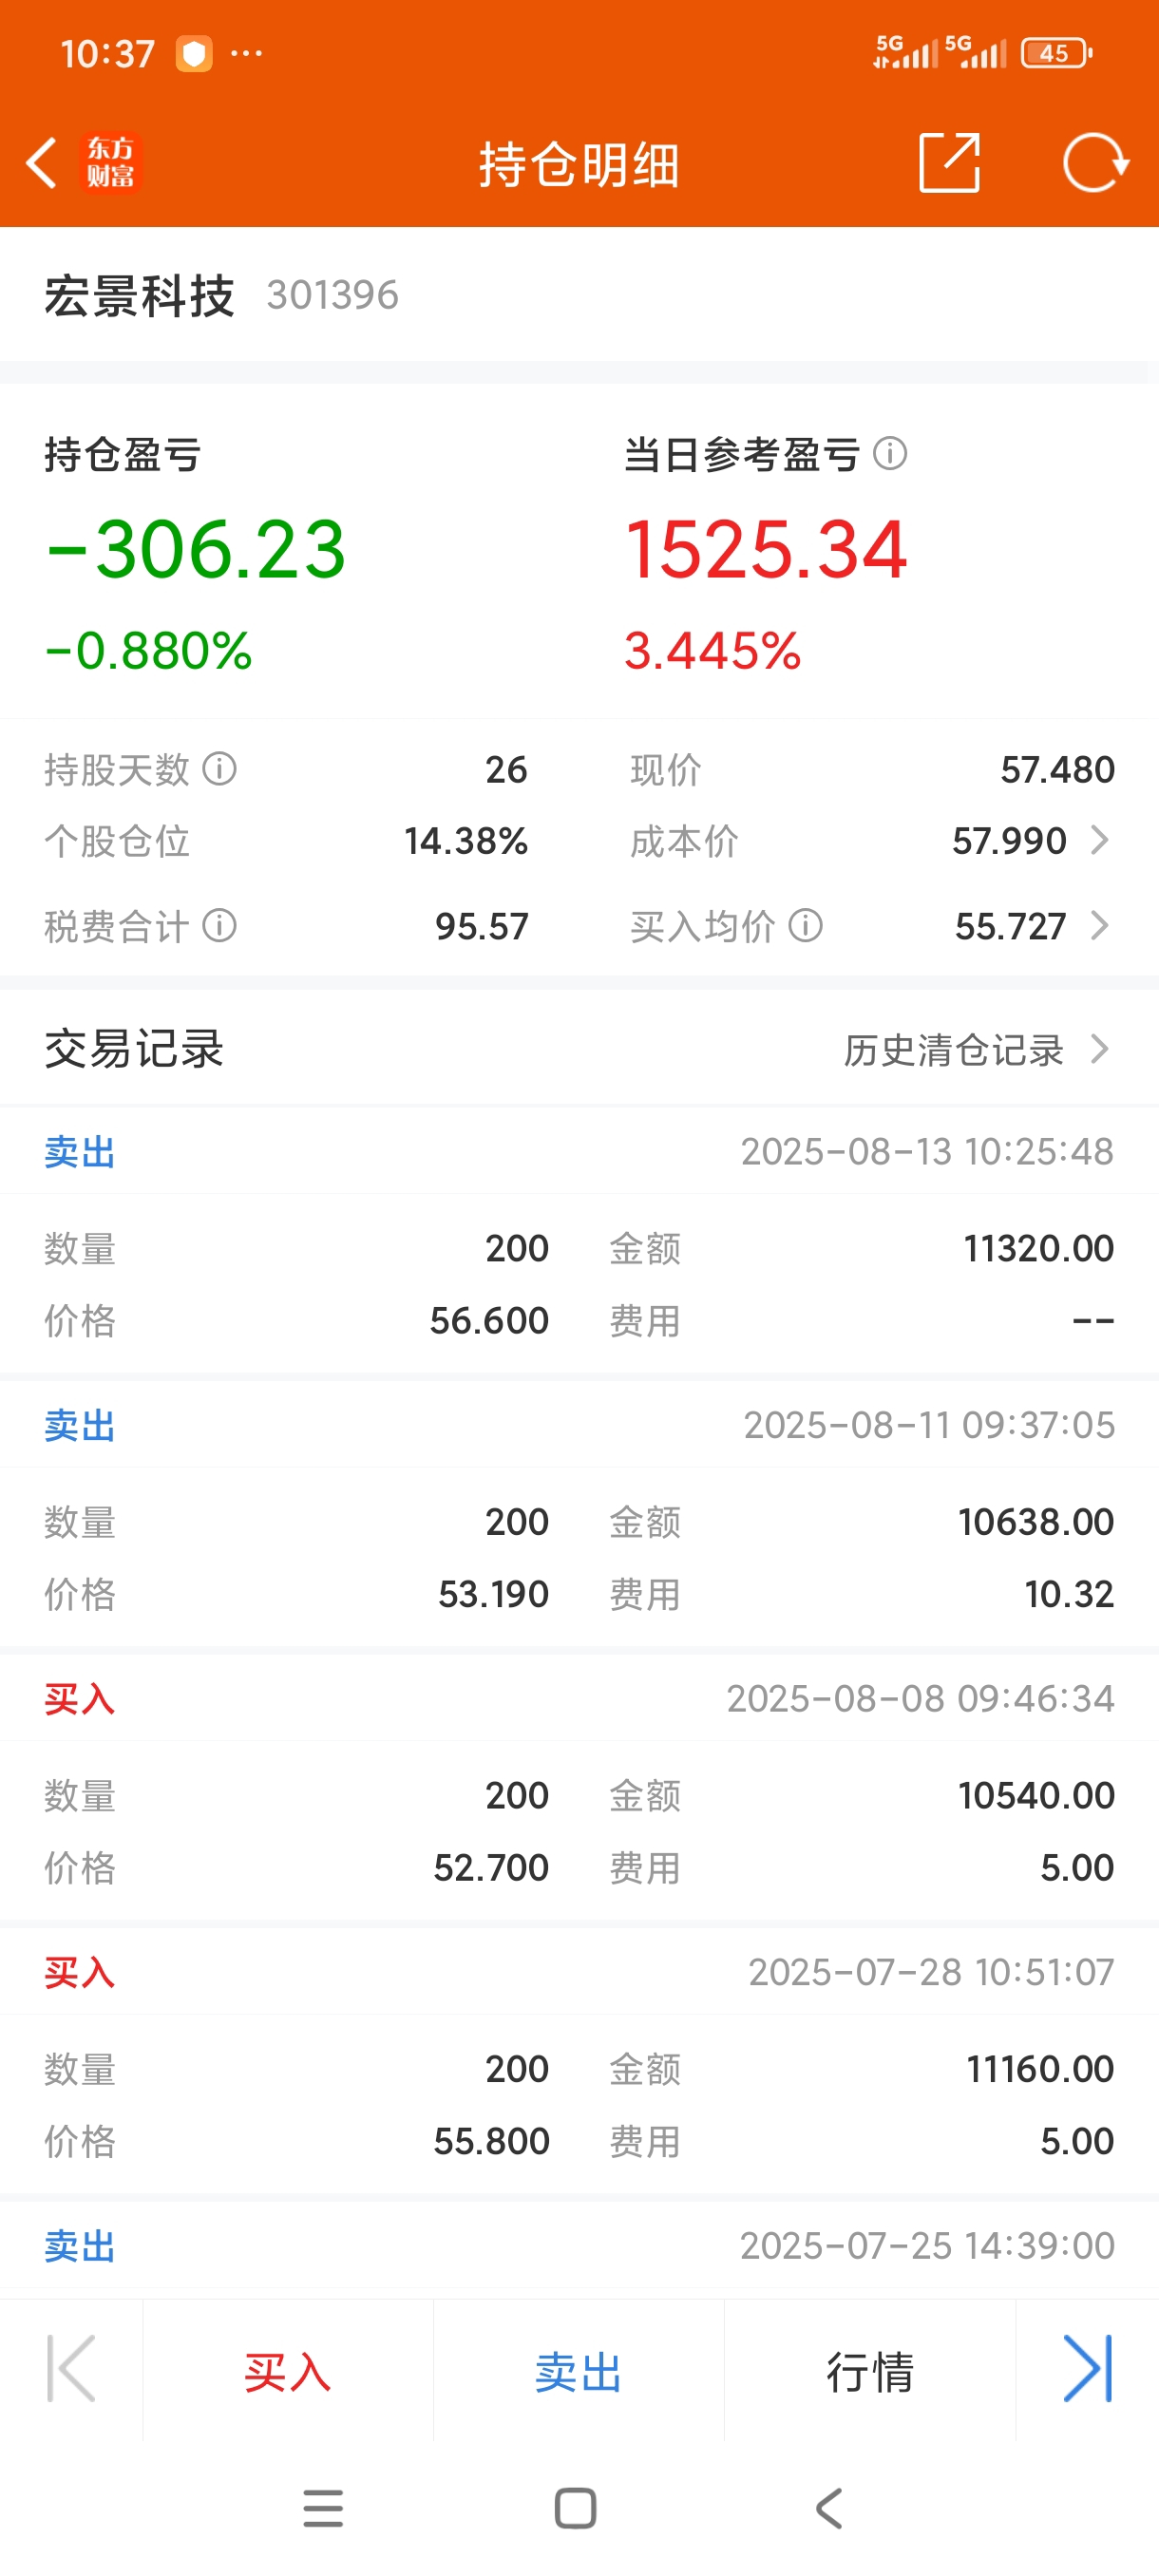Screen dimensions: 1159x2576
Task: Select the 2025-08-13 卖出 record
Action: point(579,1241)
